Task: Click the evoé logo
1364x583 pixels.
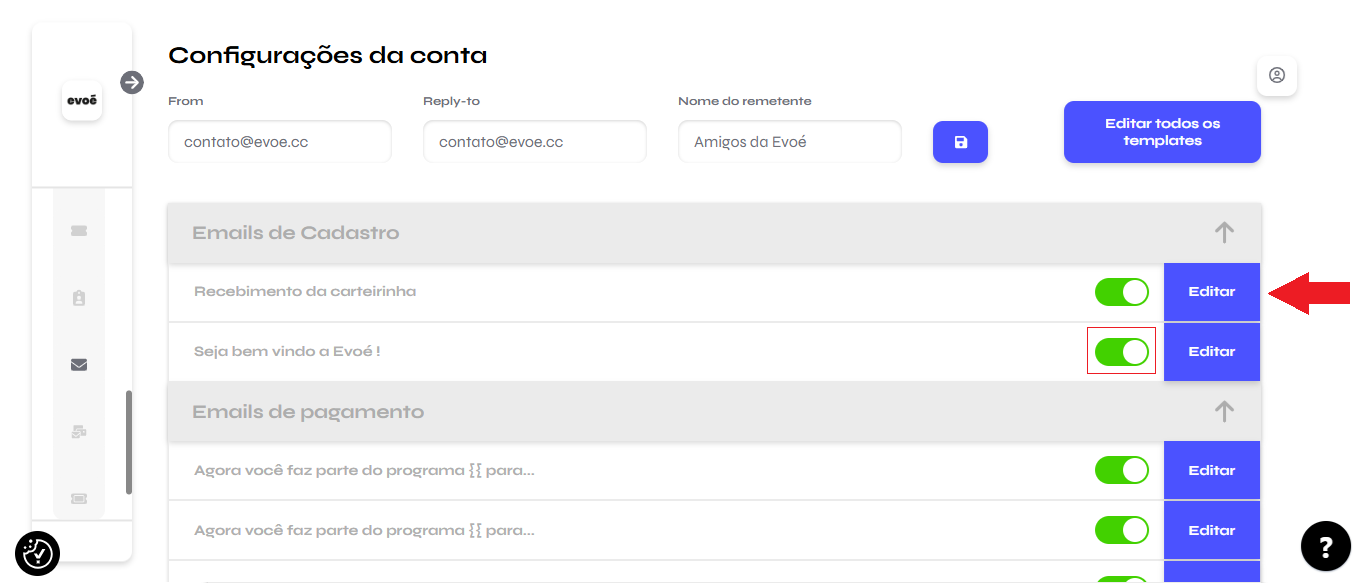Action: tap(82, 100)
